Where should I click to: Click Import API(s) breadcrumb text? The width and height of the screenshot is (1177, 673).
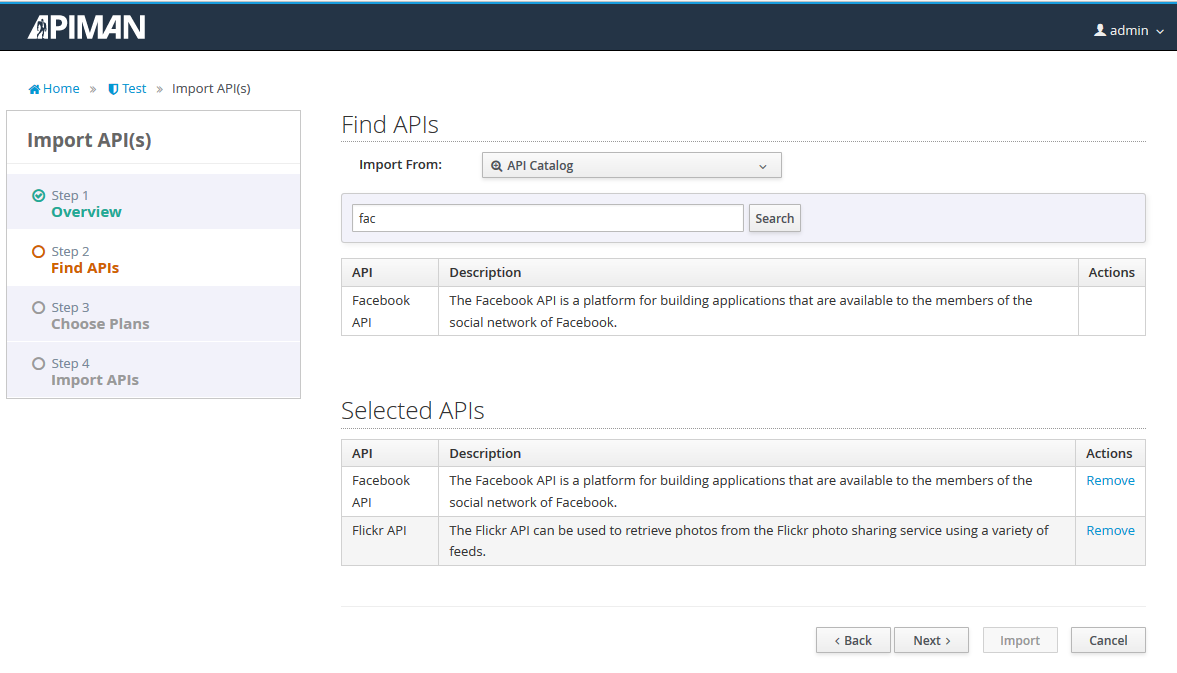211,89
